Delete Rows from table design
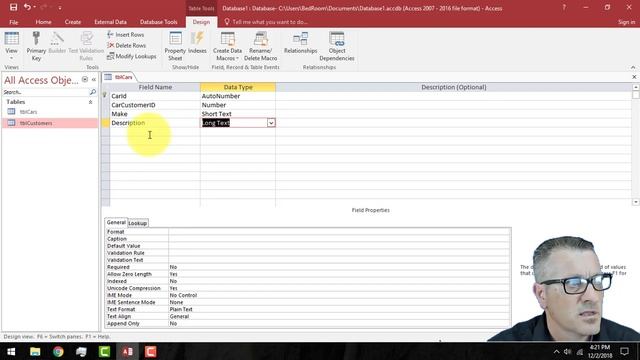The height and width of the screenshot is (360, 640). (127, 45)
